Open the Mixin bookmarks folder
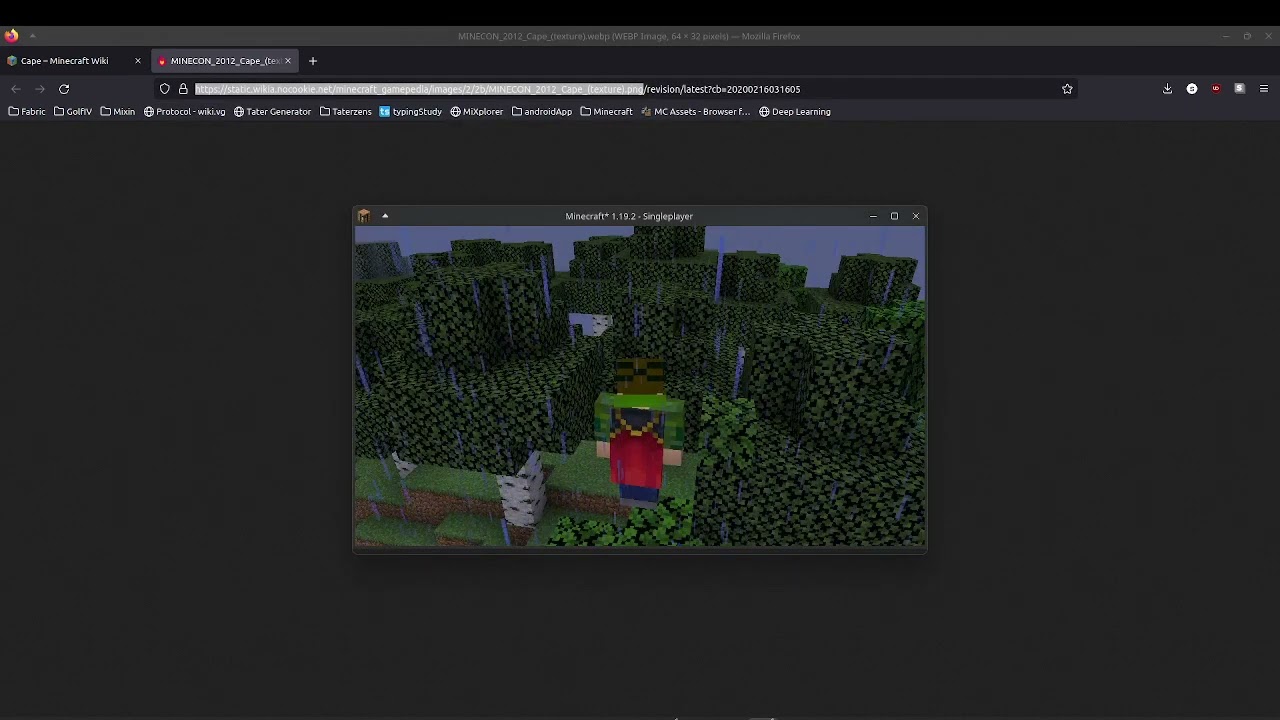1280x720 pixels. (x=118, y=112)
